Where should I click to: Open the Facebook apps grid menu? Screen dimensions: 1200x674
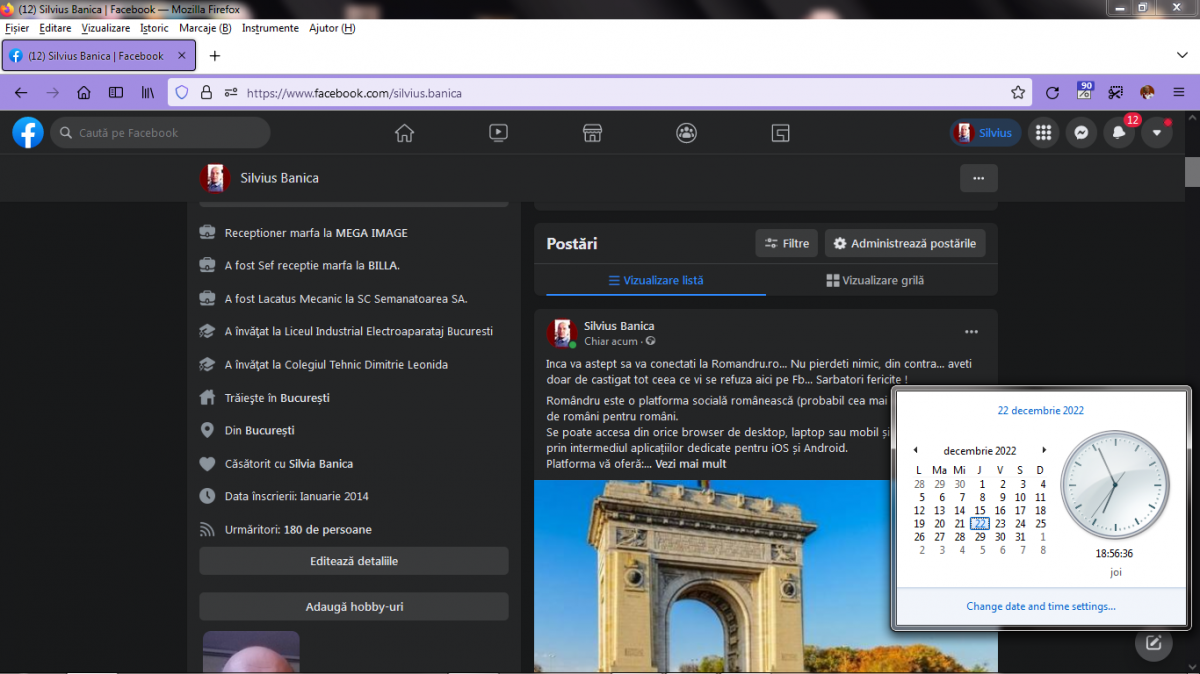[x=1043, y=133]
